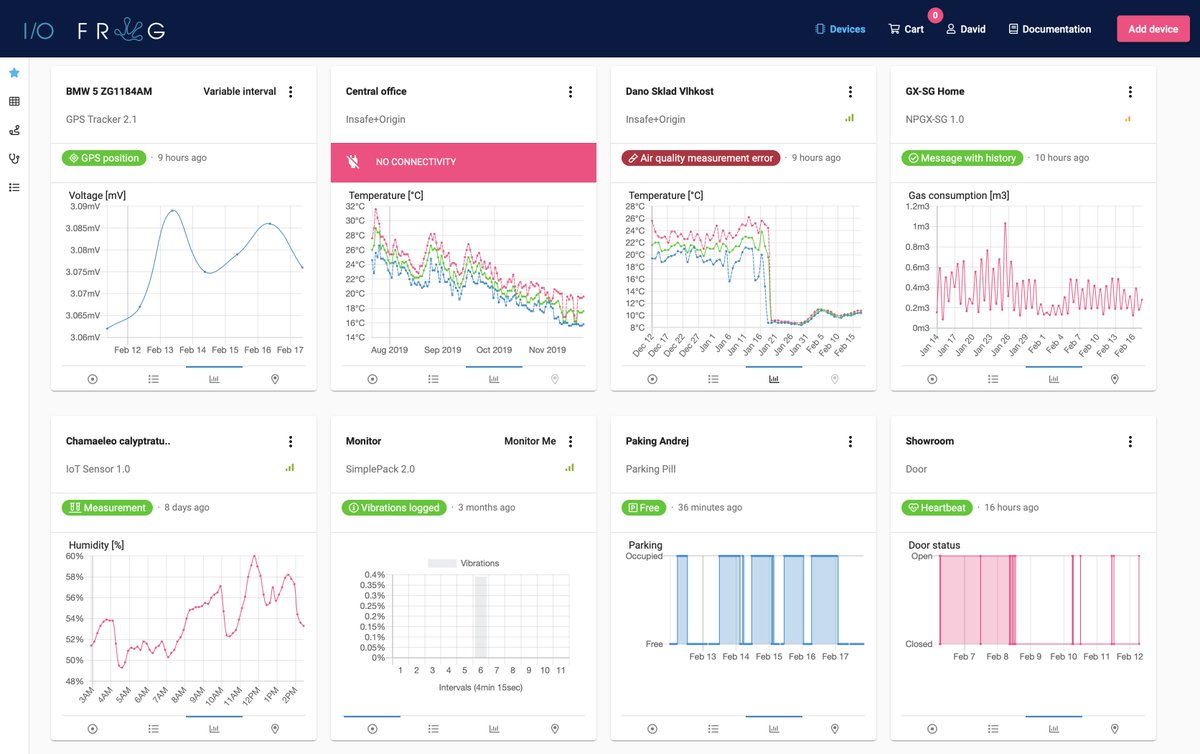Open the route tracking sidebar icon
The height and width of the screenshot is (754, 1200).
coord(14,130)
